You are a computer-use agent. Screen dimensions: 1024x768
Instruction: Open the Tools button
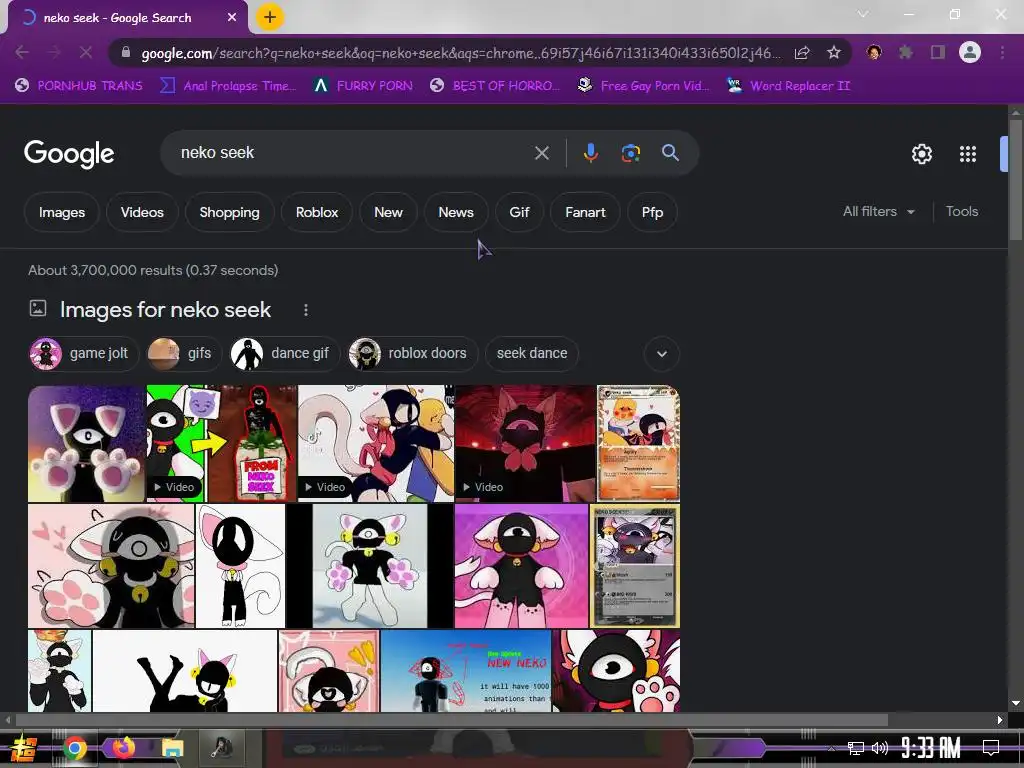[961, 212]
